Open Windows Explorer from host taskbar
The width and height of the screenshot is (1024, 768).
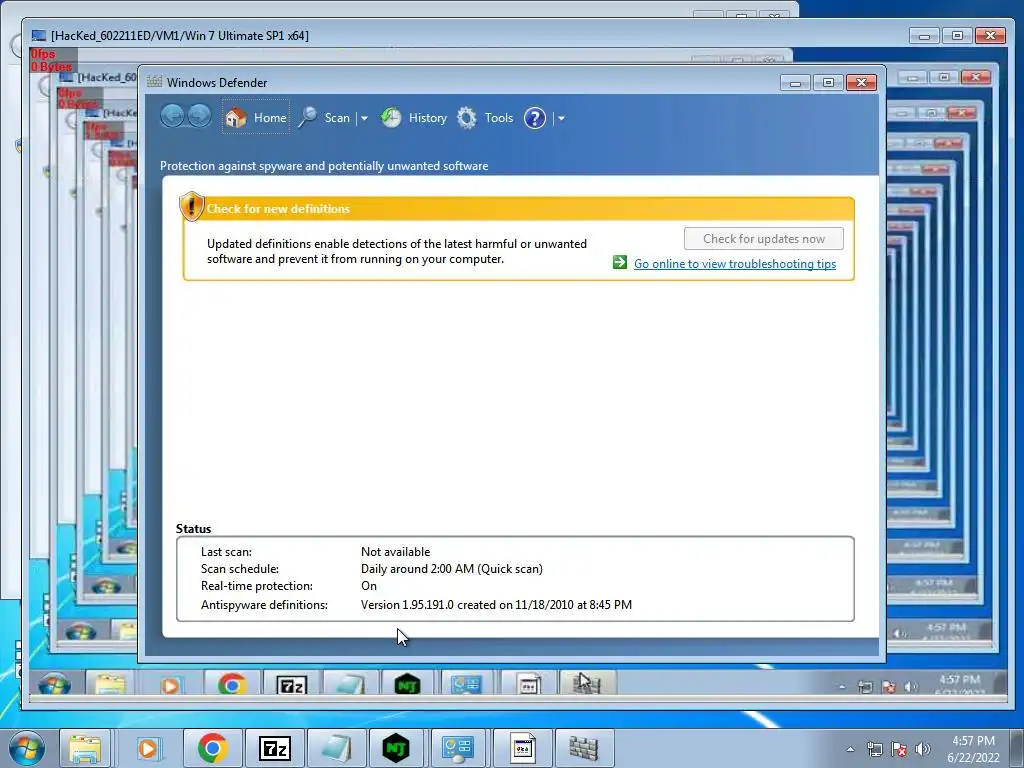pos(85,748)
